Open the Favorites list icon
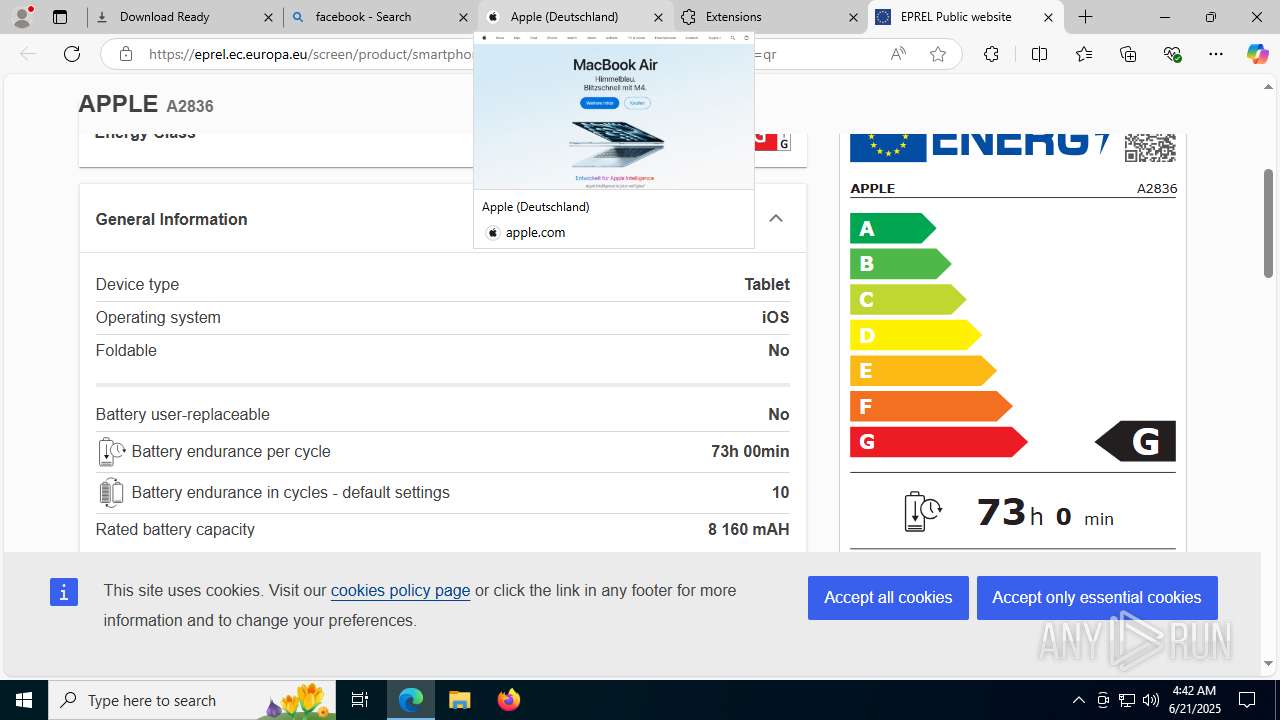This screenshot has width=1280, height=720. coord(1084,54)
